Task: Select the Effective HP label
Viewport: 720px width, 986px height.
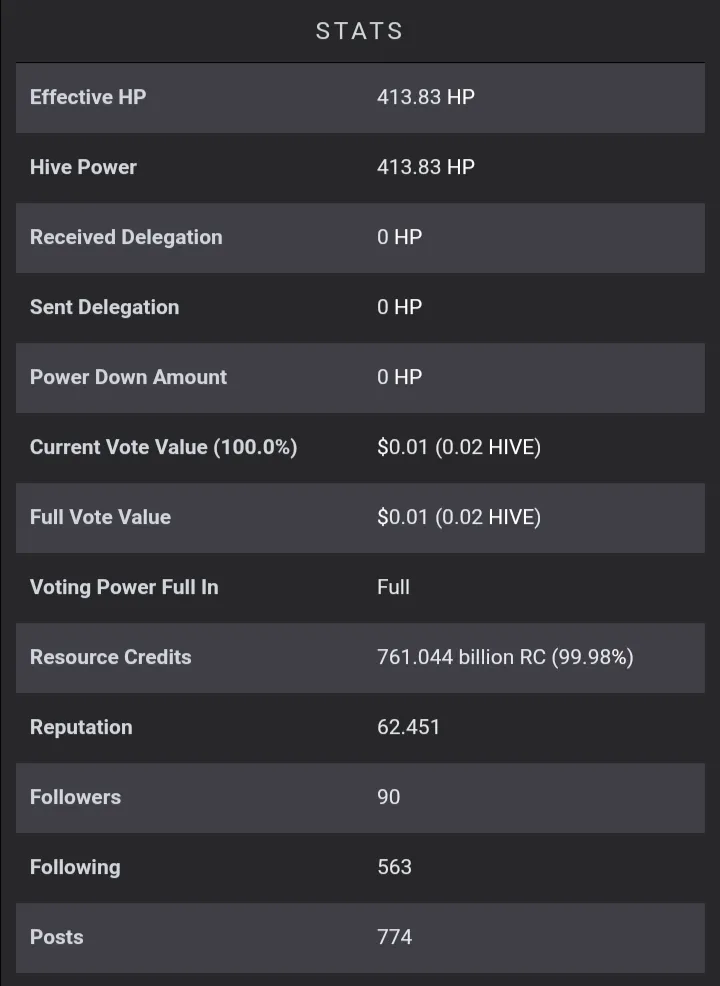Action: click(88, 97)
